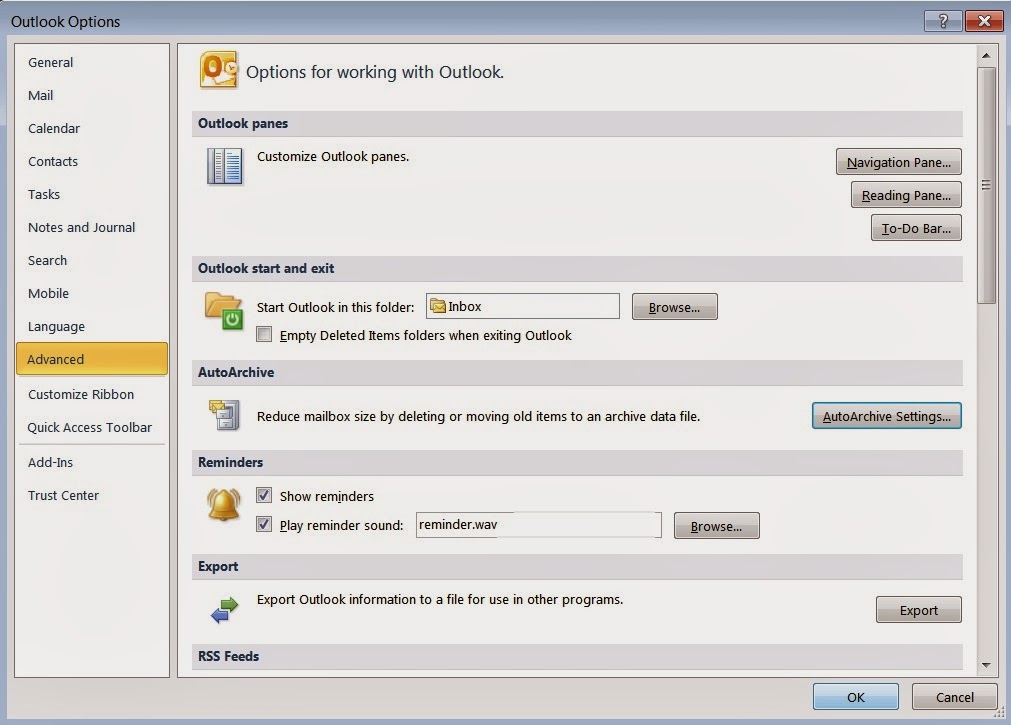Image resolution: width=1011 pixels, height=725 pixels.
Task: Click the To-Do Bar button
Action: pyautogui.click(x=916, y=228)
